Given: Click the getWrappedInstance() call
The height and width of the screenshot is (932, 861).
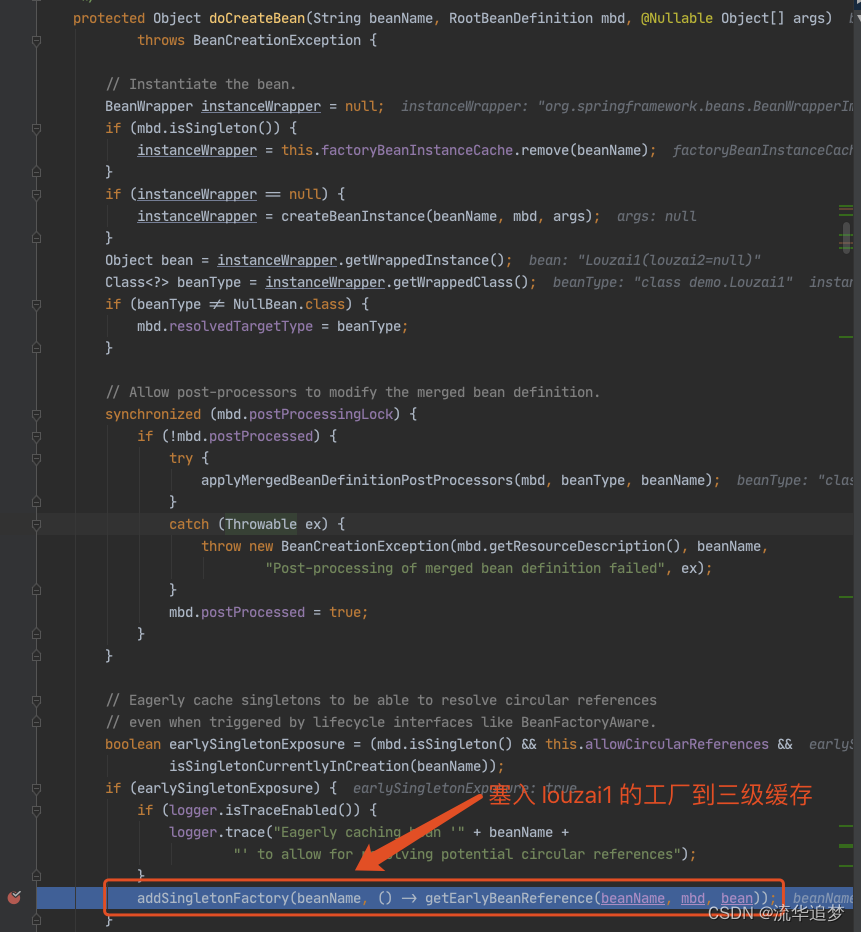Looking at the screenshot, I should [x=424, y=260].
